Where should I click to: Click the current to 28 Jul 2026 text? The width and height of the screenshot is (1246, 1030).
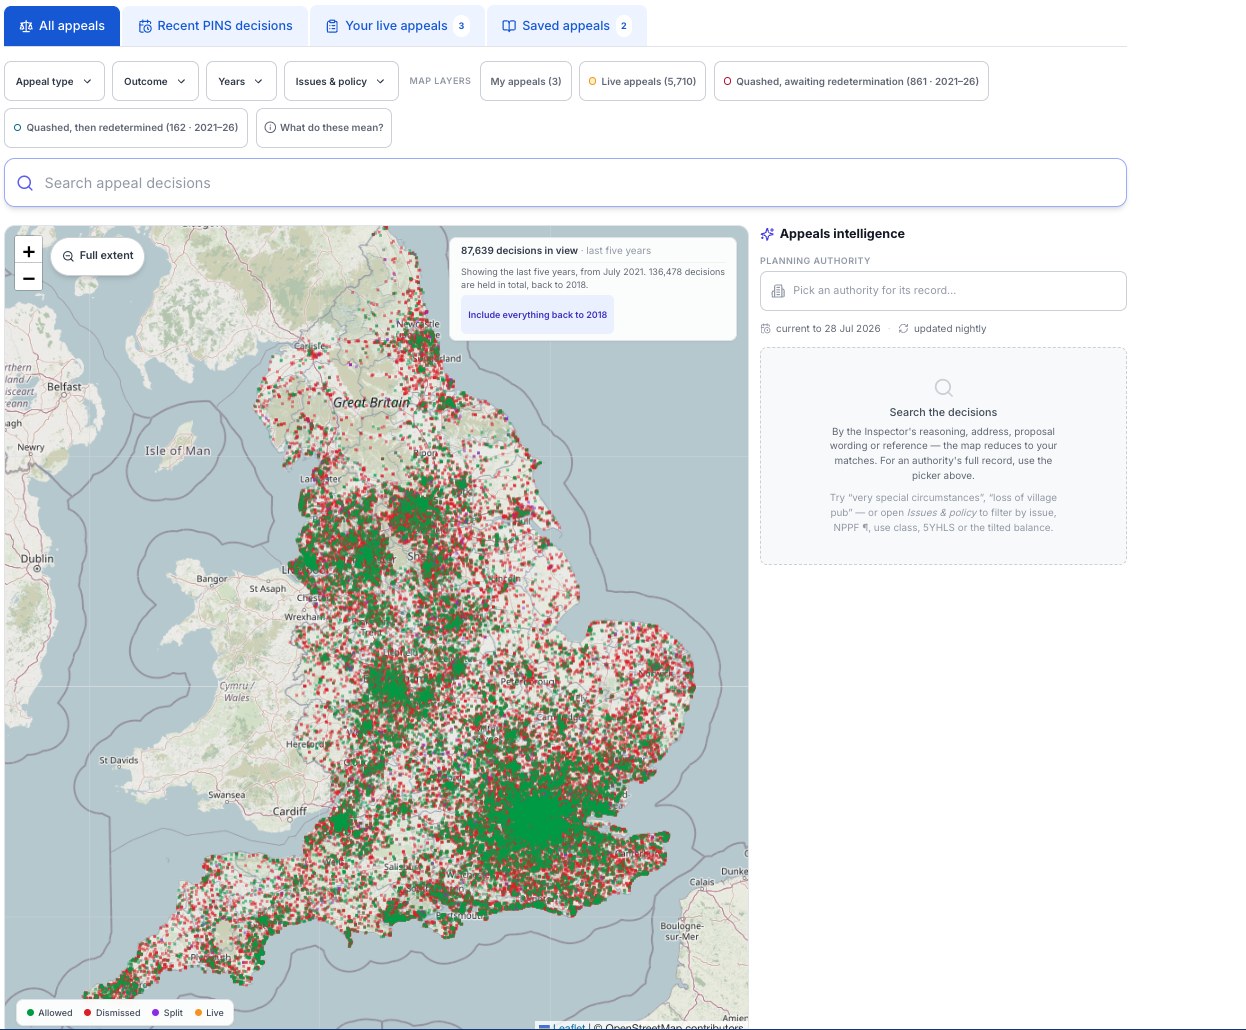click(828, 329)
